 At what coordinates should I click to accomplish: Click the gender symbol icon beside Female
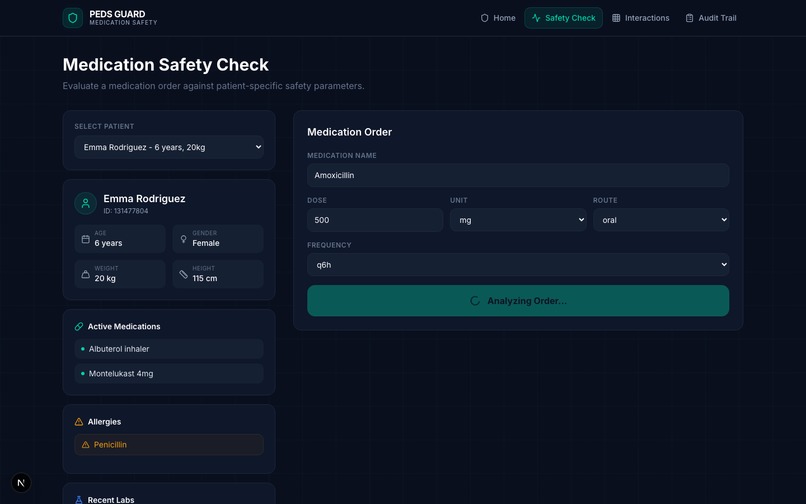(184, 239)
